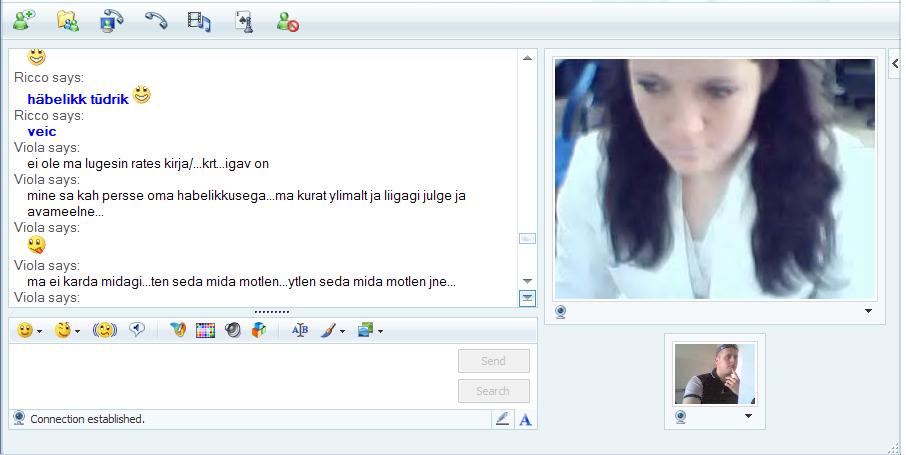The image size is (906, 455).
Task: Open the paintbrush color scheme tool
Action: tap(328, 330)
